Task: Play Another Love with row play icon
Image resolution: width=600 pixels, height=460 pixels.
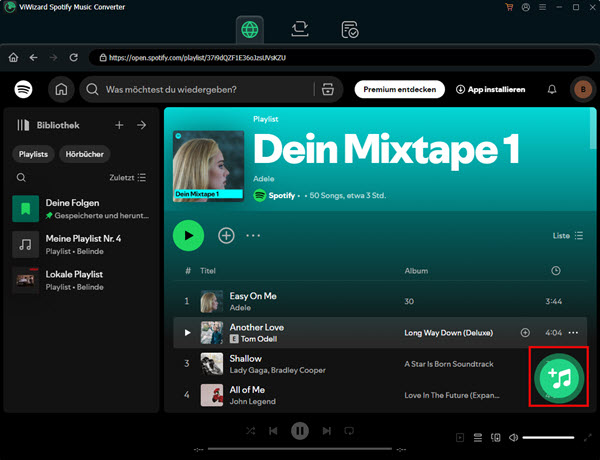Action: click(187, 333)
